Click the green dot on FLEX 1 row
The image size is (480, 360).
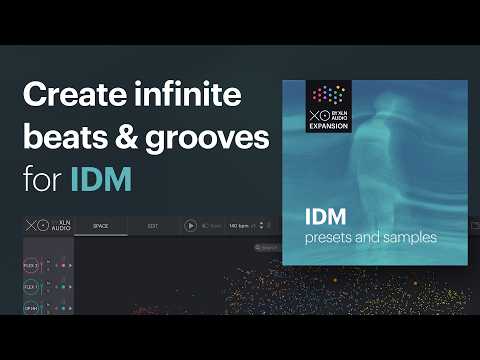[x=63, y=287]
